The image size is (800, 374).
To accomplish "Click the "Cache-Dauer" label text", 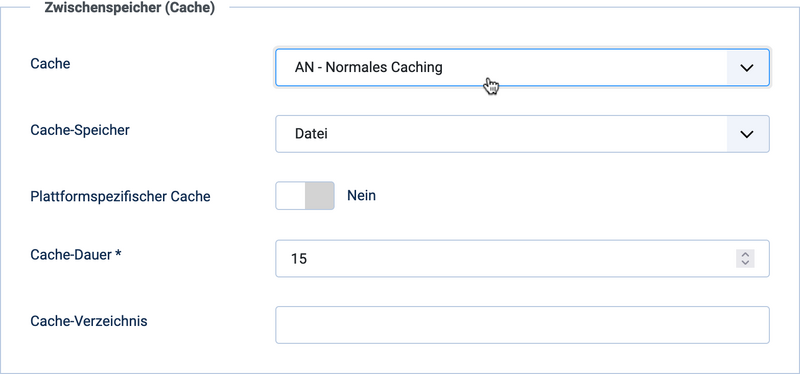I will point(71,255).
